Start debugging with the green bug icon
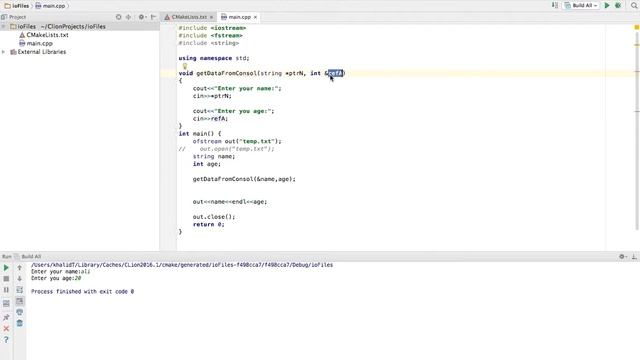Screen dimensions: 640x360 [x=618, y=5]
